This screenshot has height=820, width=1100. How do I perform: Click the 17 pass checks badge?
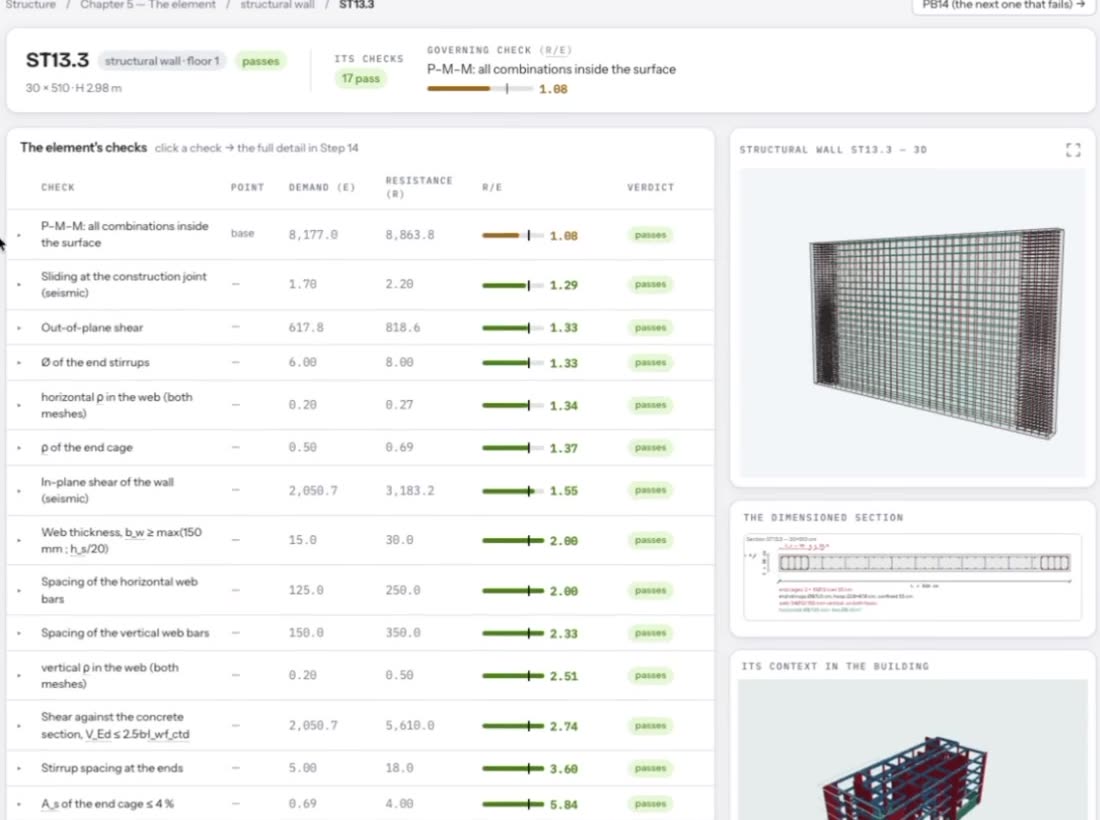coord(361,79)
